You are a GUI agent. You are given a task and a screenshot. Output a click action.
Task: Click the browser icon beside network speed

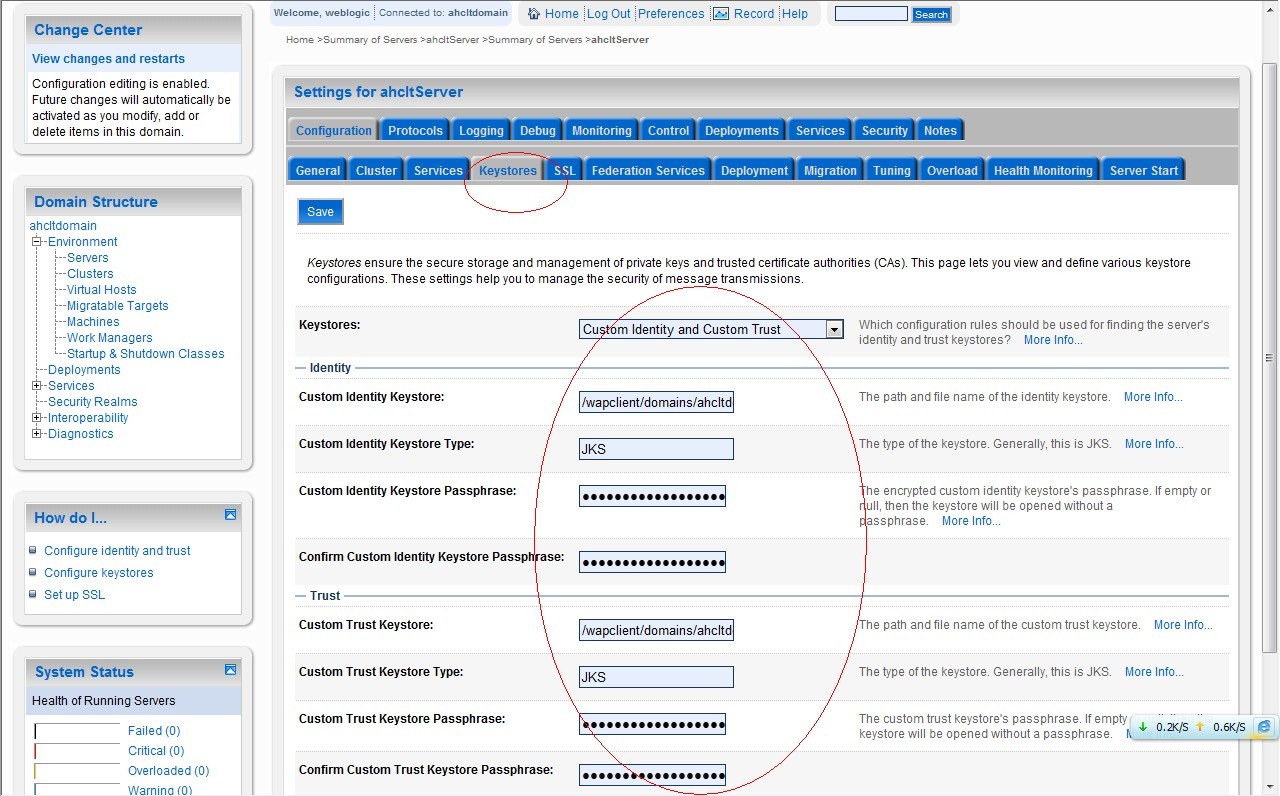click(1264, 727)
